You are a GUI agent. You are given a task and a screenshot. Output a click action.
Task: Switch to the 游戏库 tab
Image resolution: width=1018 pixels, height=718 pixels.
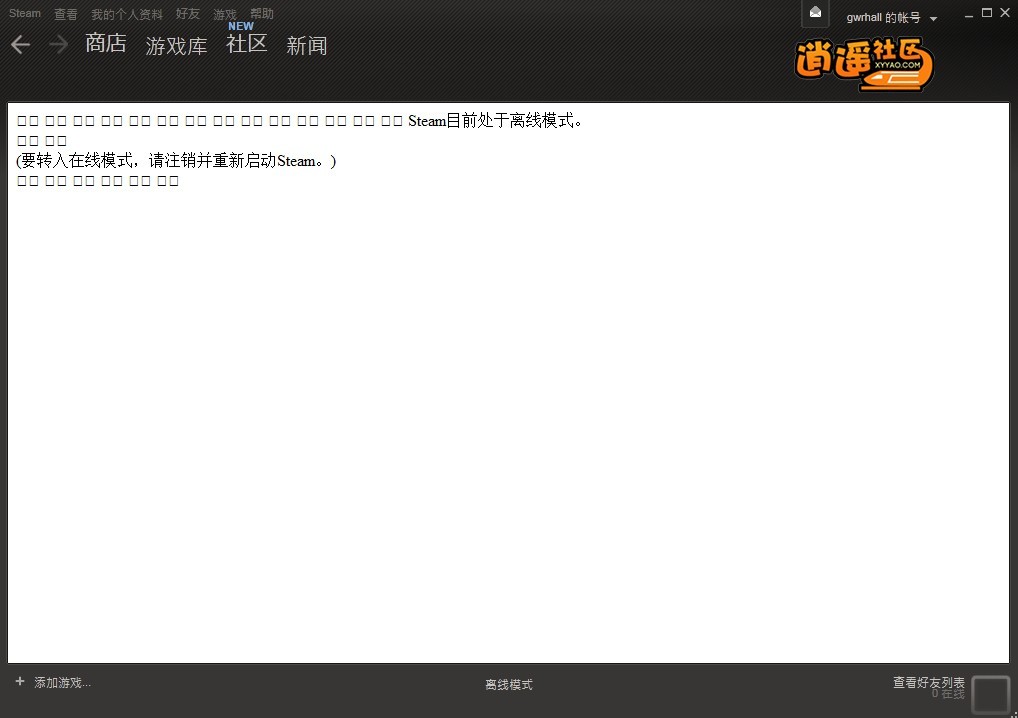pos(176,46)
